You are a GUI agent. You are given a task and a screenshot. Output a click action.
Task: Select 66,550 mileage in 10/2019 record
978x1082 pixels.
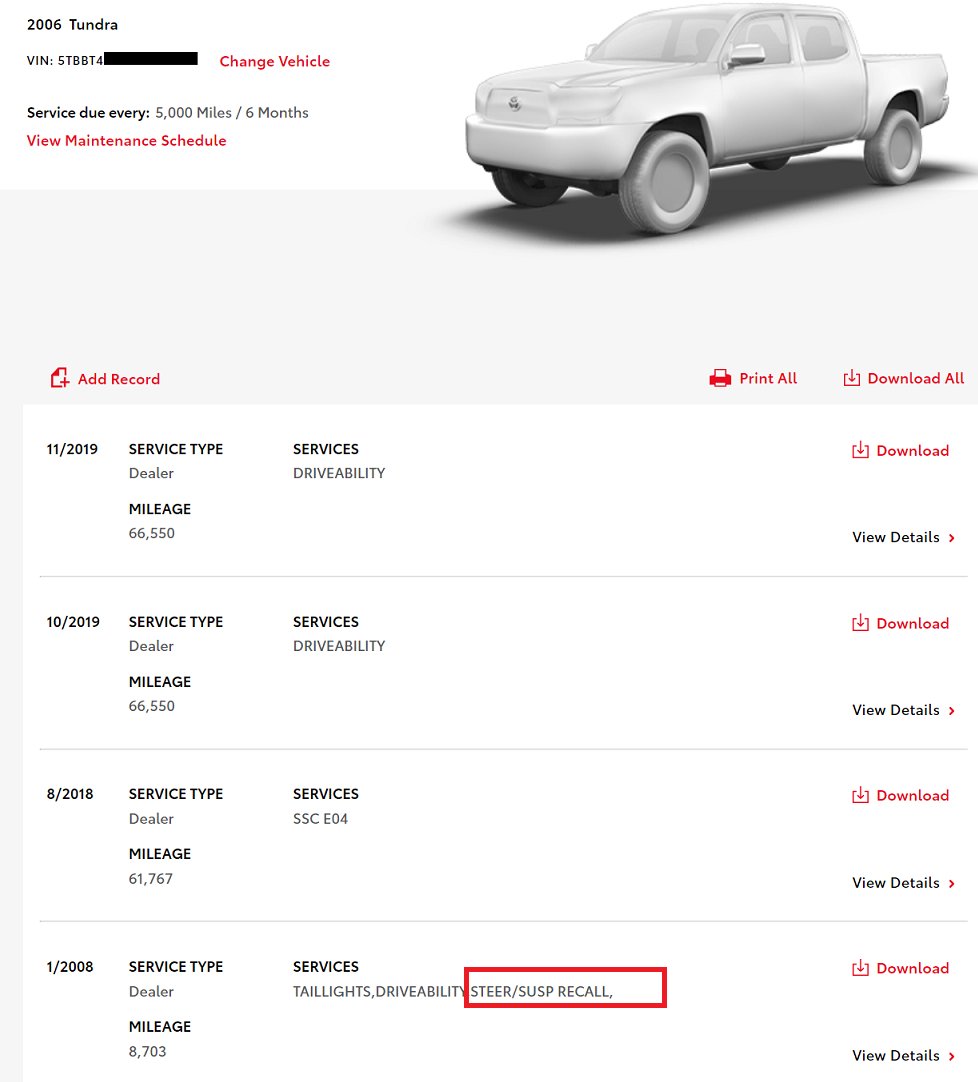point(152,707)
